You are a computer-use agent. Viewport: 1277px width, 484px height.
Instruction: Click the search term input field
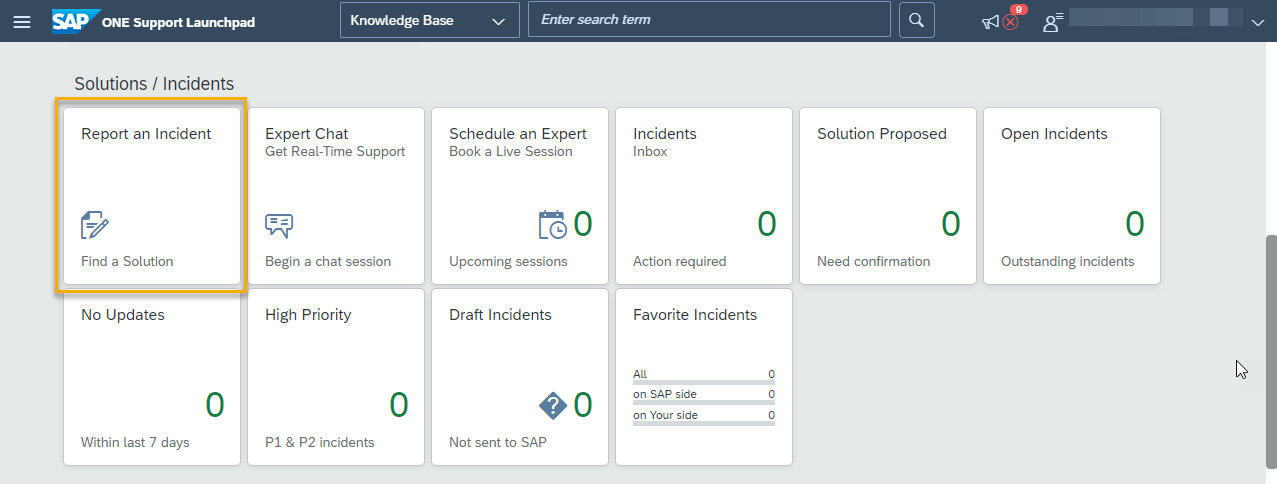709,19
